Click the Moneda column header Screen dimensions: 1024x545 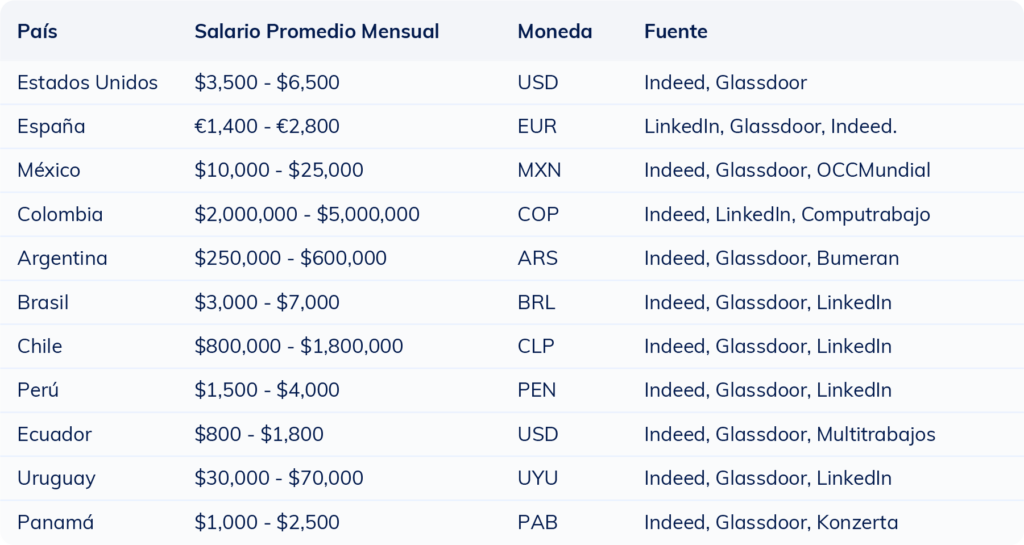[x=554, y=31]
